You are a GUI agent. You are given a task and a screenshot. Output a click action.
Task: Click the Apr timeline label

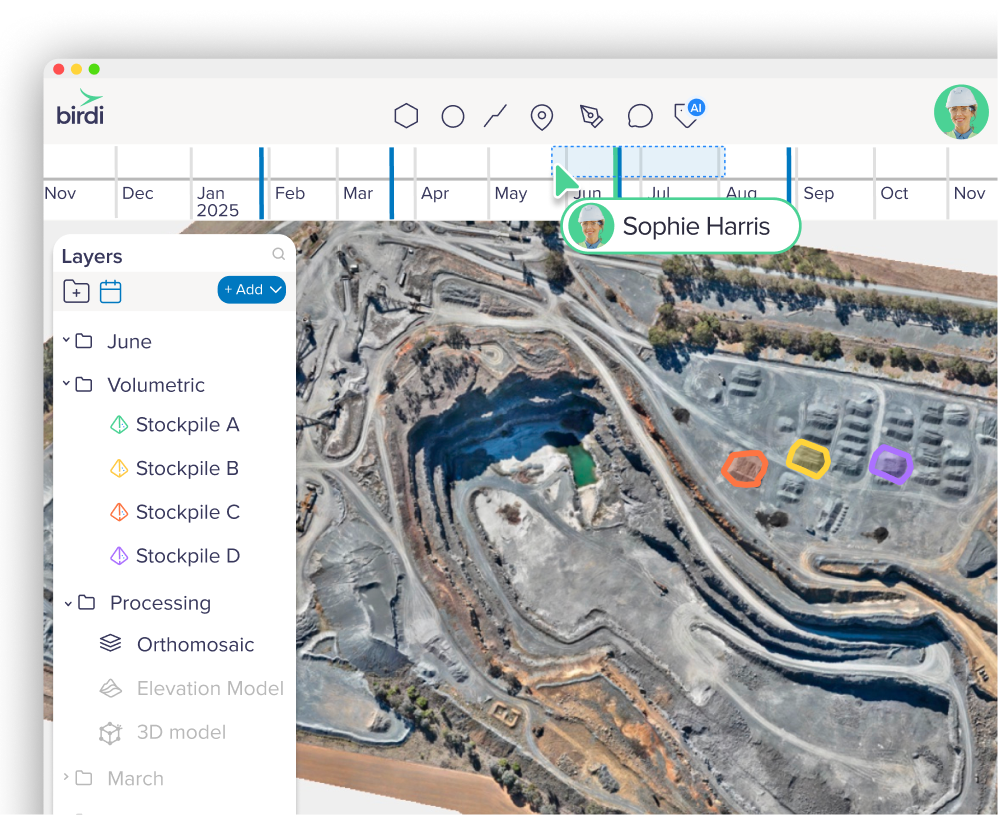435,193
